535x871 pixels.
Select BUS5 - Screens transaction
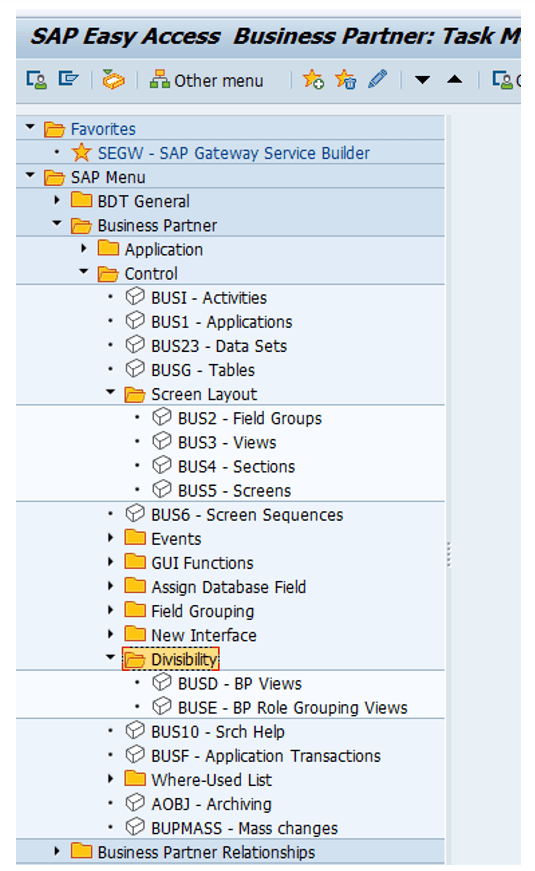(x=234, y=490)
